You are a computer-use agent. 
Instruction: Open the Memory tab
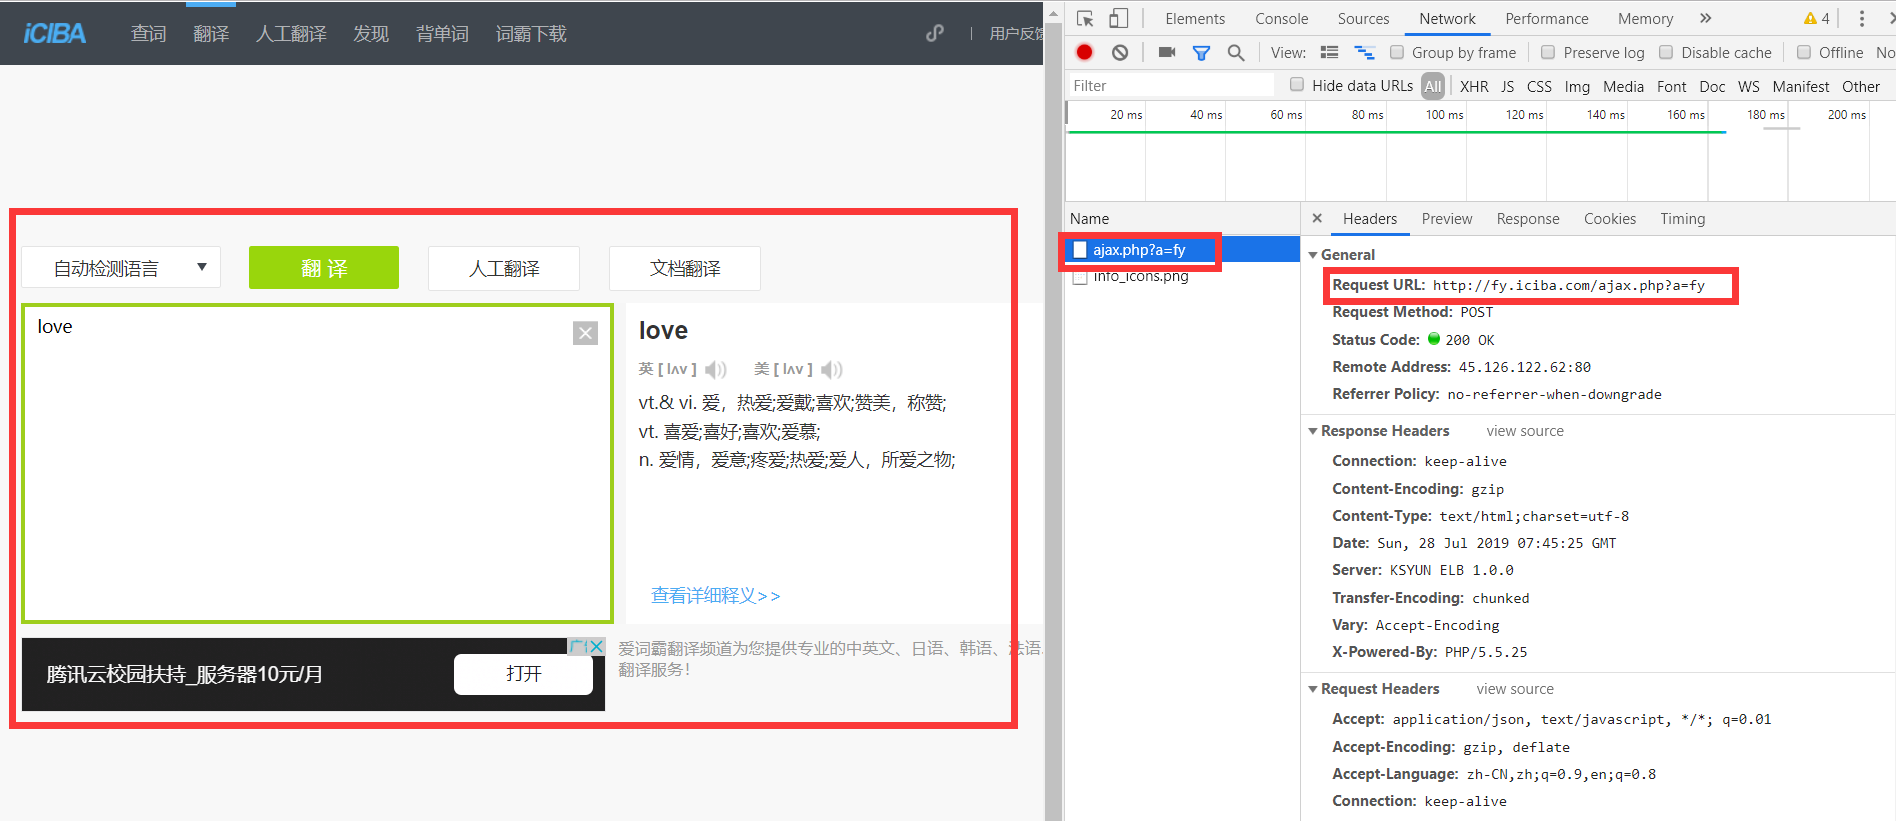pos(1646,18)
